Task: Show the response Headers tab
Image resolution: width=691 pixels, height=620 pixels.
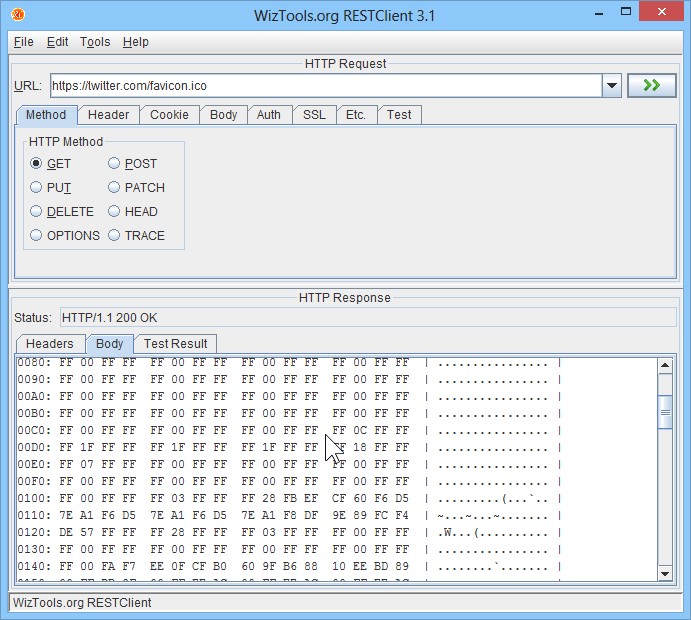Action: [50, 344]
